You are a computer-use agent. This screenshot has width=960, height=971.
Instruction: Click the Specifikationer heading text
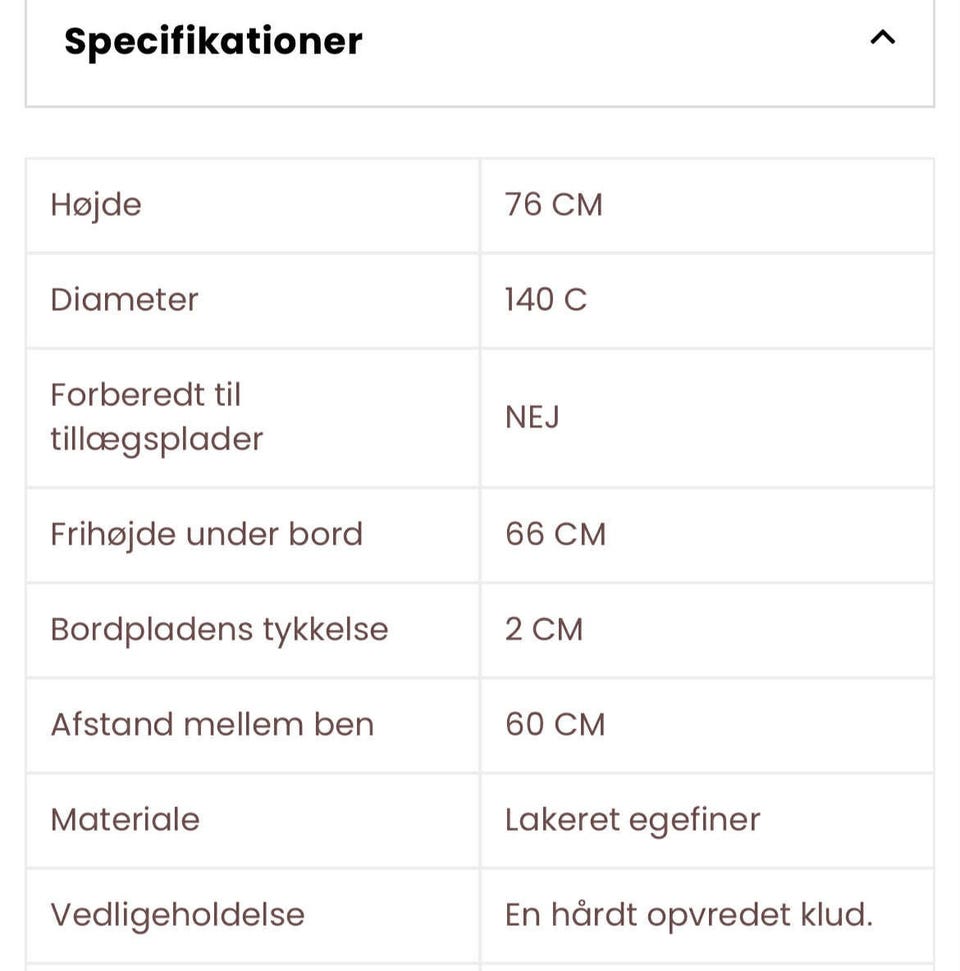pos(213,41)
